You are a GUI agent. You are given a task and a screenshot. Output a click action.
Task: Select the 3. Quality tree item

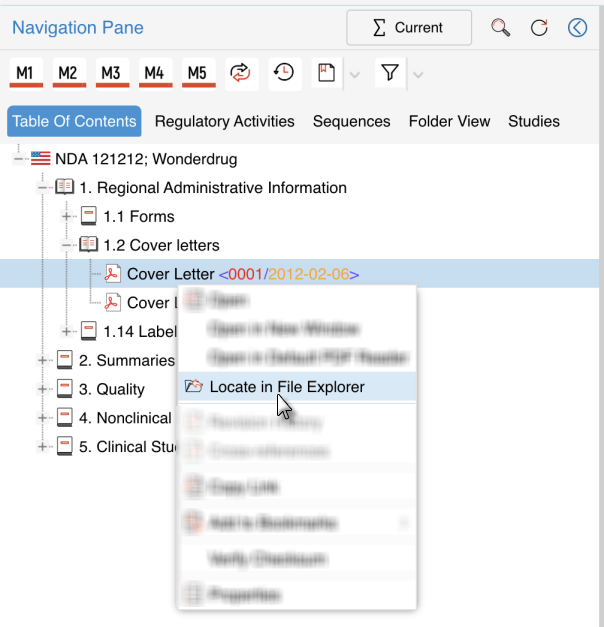coord(111,389)
